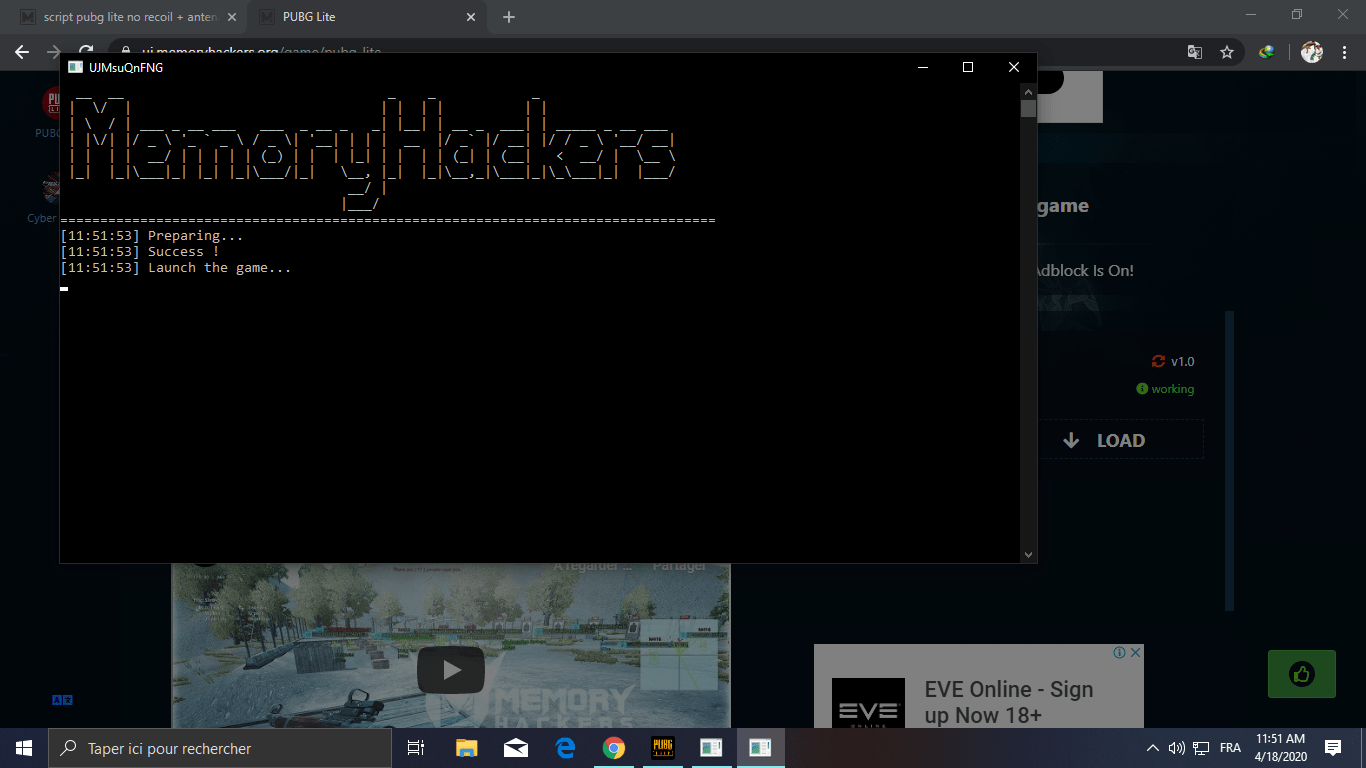Select the PUBG Lite browser tab
Image resolution: width=1366 pixels, height=768 pixels.
(x=366, y=17)
